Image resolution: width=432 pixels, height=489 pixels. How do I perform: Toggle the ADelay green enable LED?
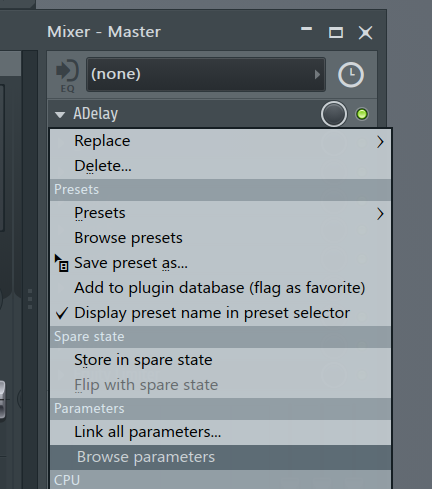click(362, 114)
